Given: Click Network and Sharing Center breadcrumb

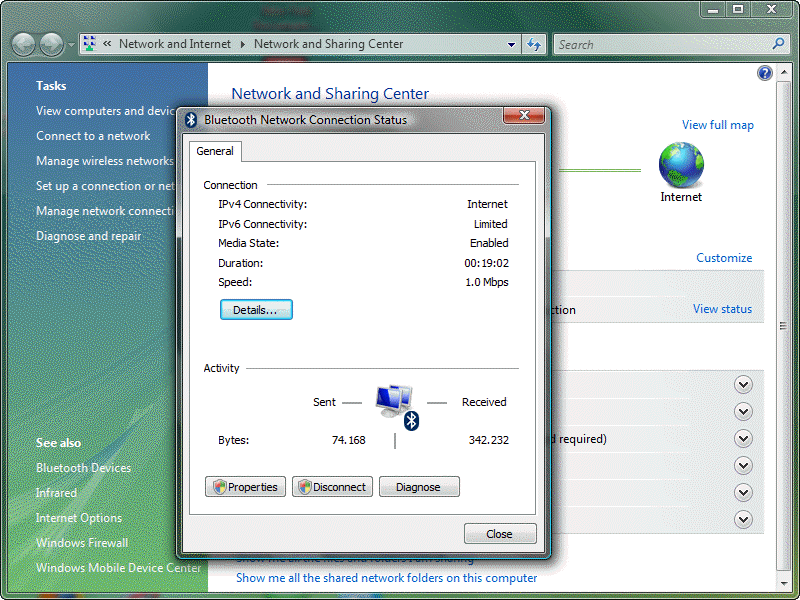Looking at the screenshot, I should tap(329, 44).
